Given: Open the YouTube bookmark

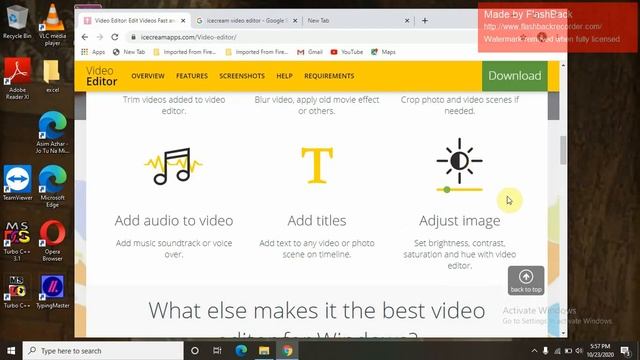Looking at the screenshot, I should pyautogui.click(x=347, y=52).
